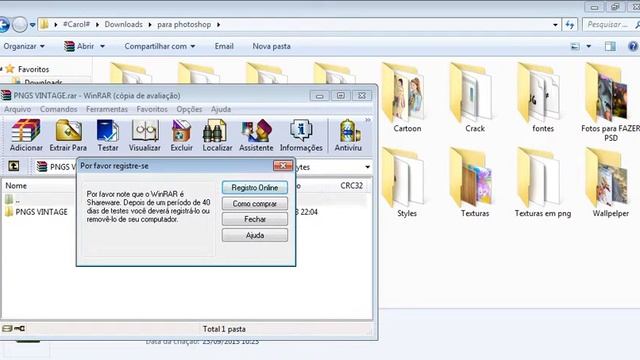This screenshot has width=640, height=360.
Task: Show more WinRAR toolbar buttons chevron
Action: 368,120
